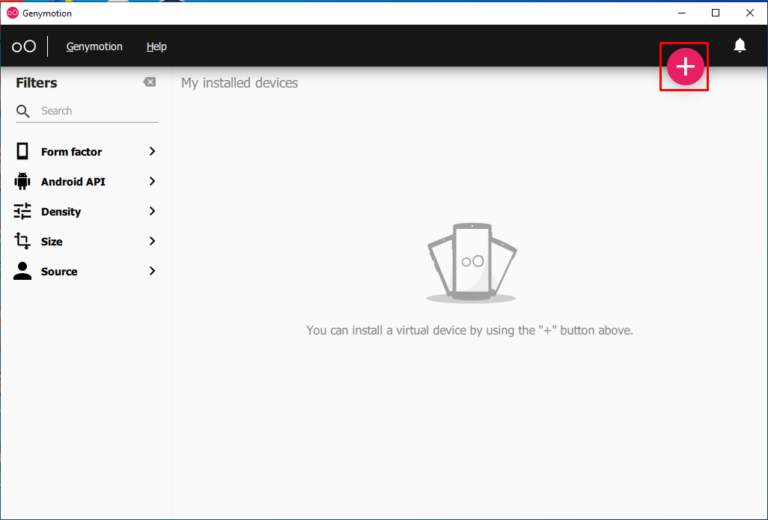Expand the Android API filter chevron

(152, 181)
